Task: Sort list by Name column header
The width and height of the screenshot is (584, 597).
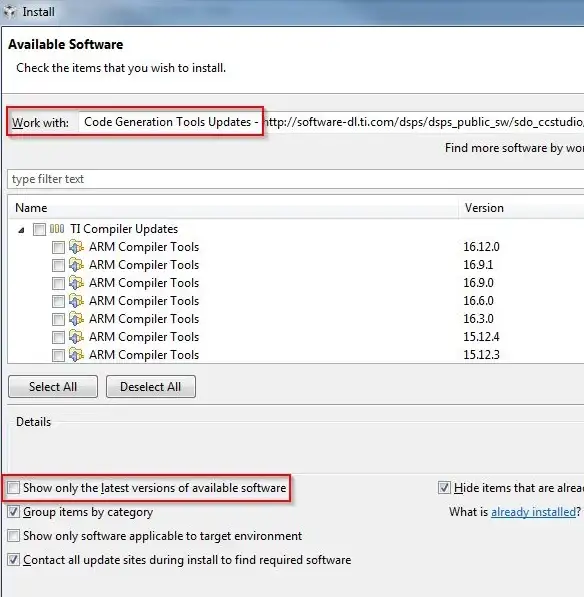Action: (x=233, y=208)
